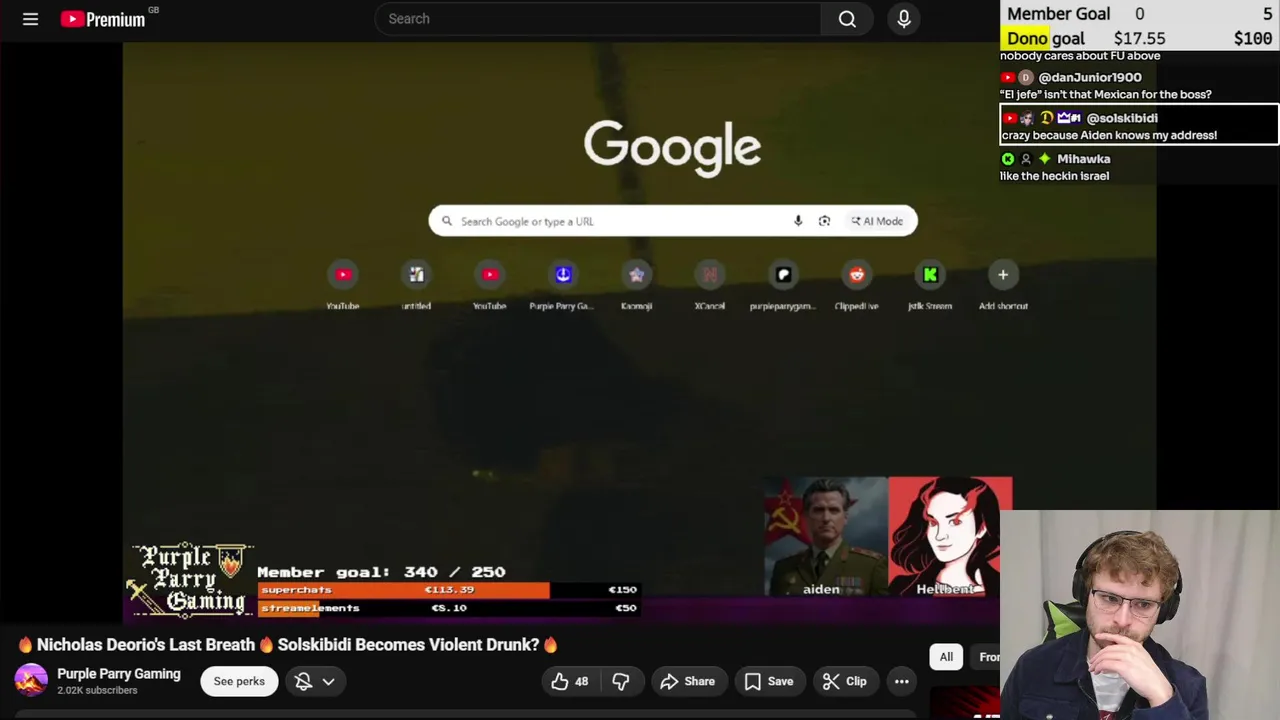Click the '€113.39' superchats value
Viewport: 1280px width, 720px height.
click(x=449, y=590)
